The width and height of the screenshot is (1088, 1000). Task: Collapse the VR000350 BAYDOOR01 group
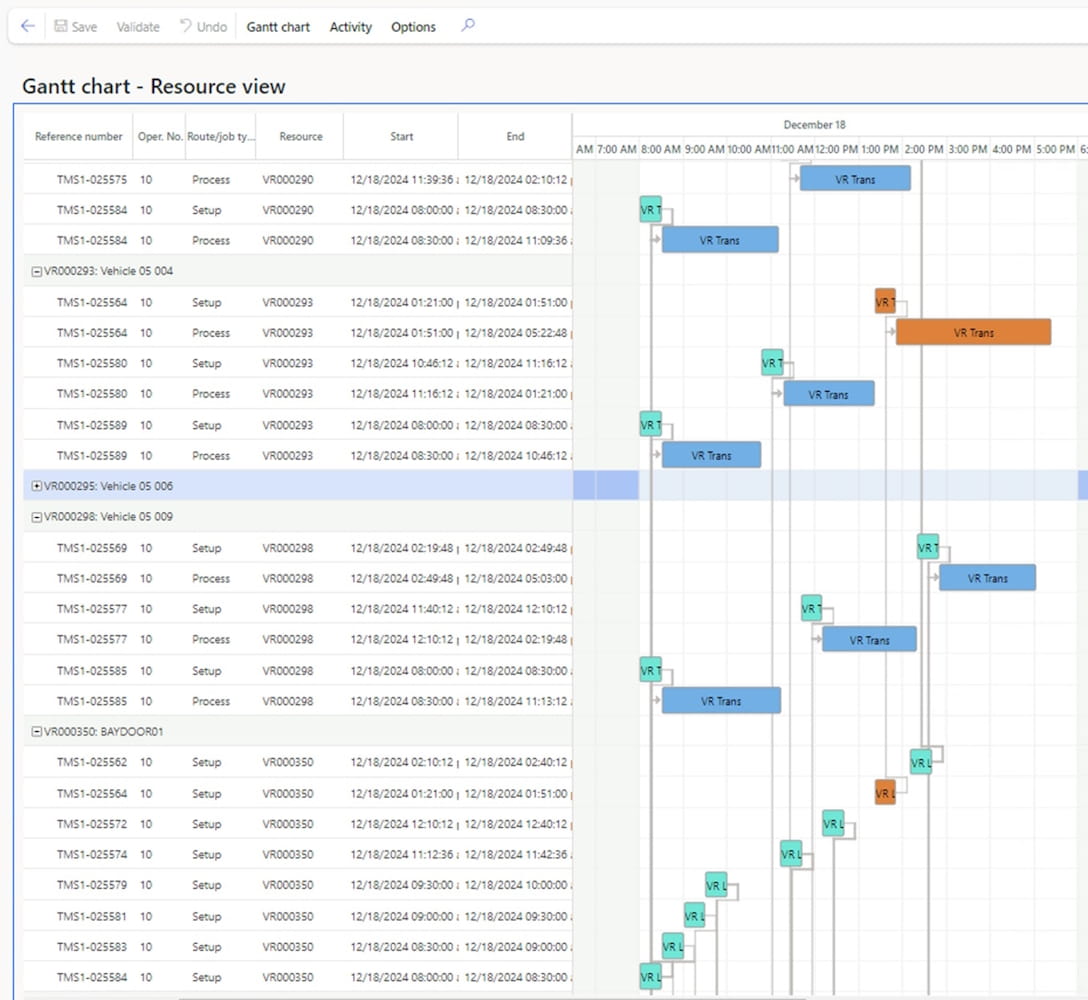(x=37, y=732)
